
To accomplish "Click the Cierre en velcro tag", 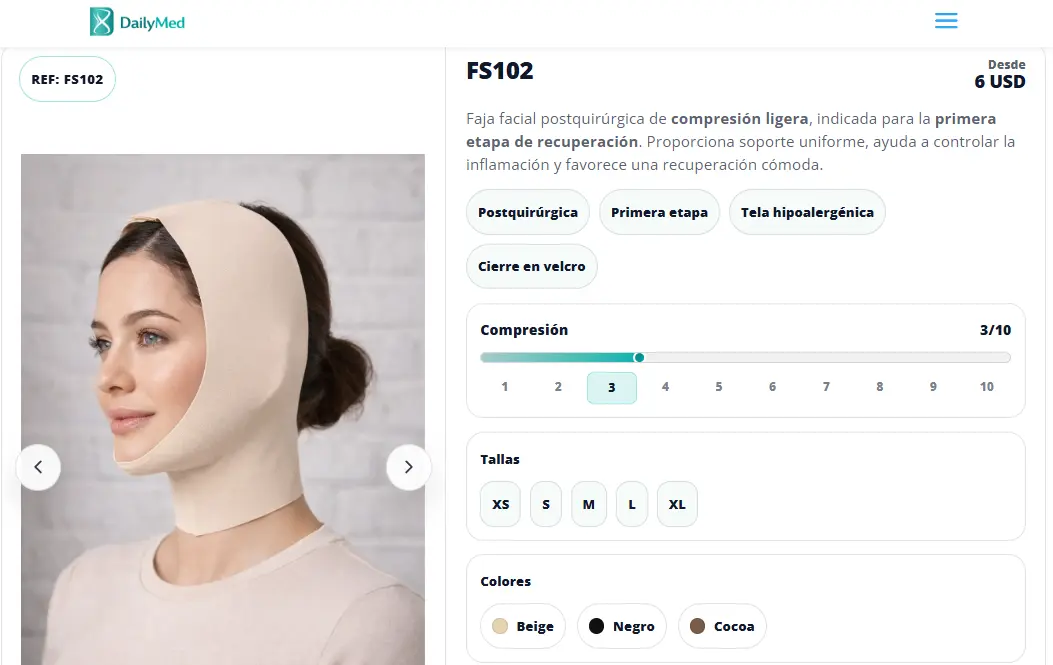I will (532, 267).
